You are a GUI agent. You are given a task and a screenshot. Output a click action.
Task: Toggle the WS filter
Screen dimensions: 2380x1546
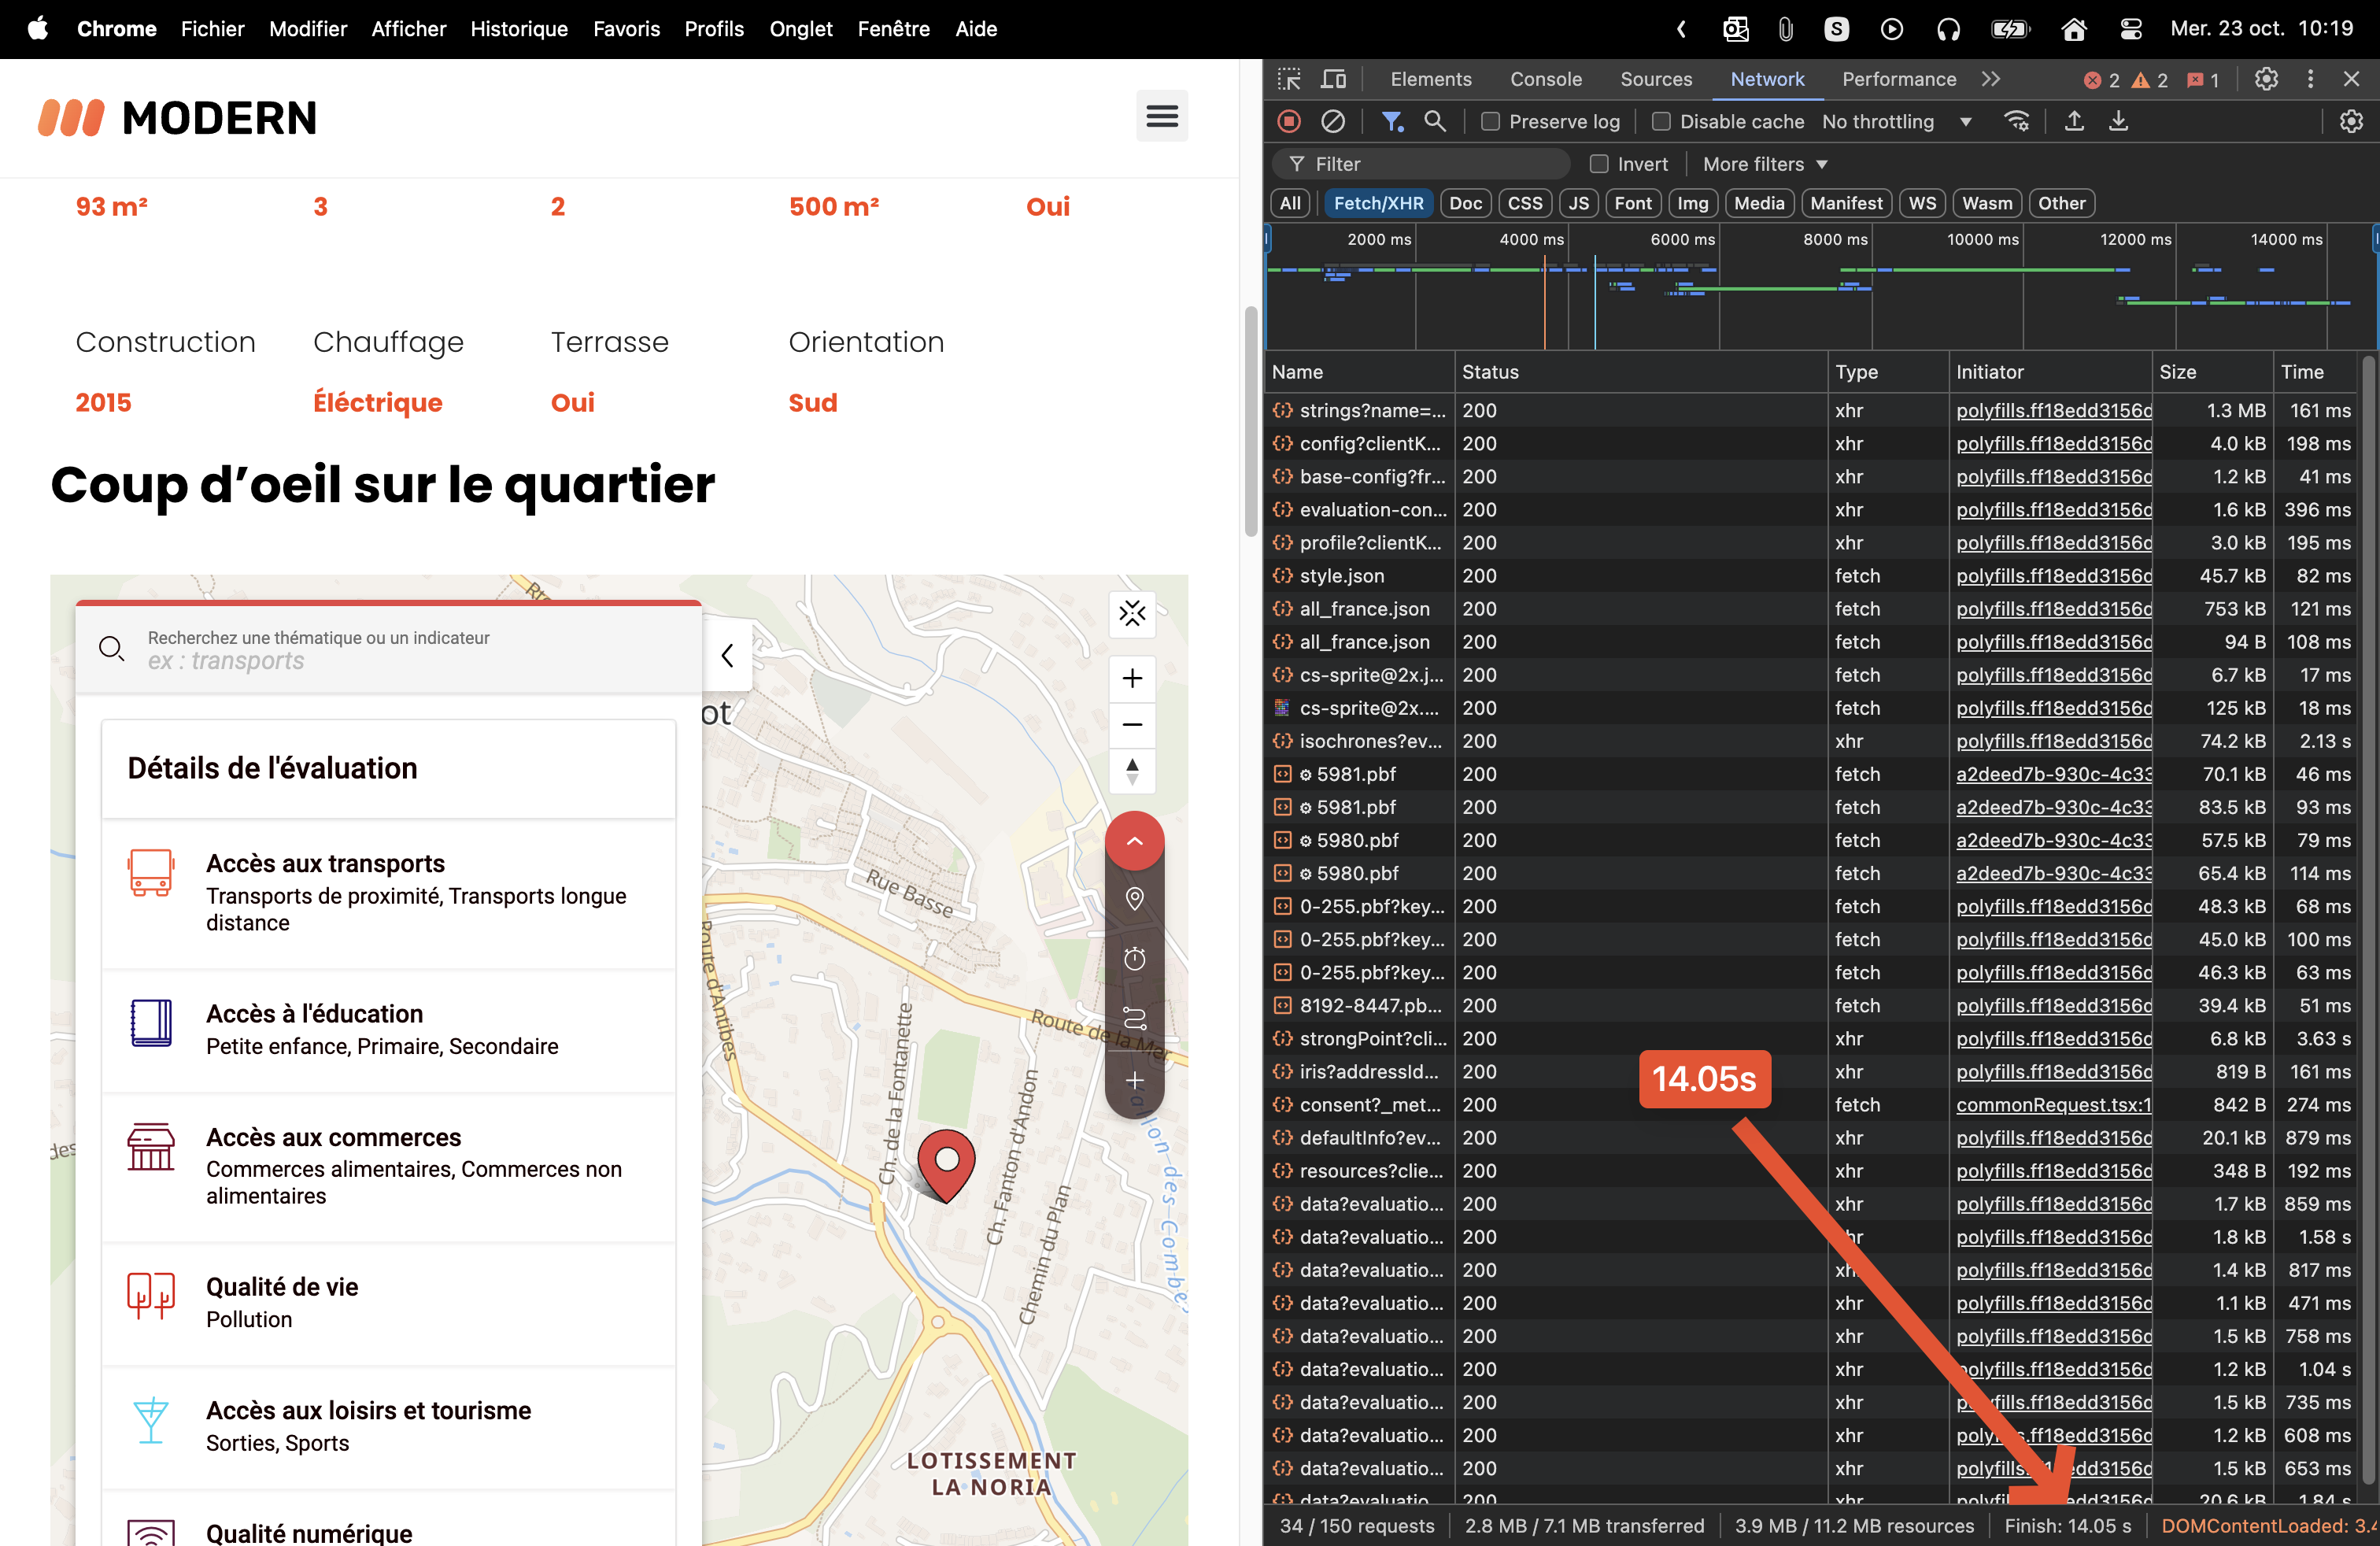pyautogui.click(x=1921, y=203)
